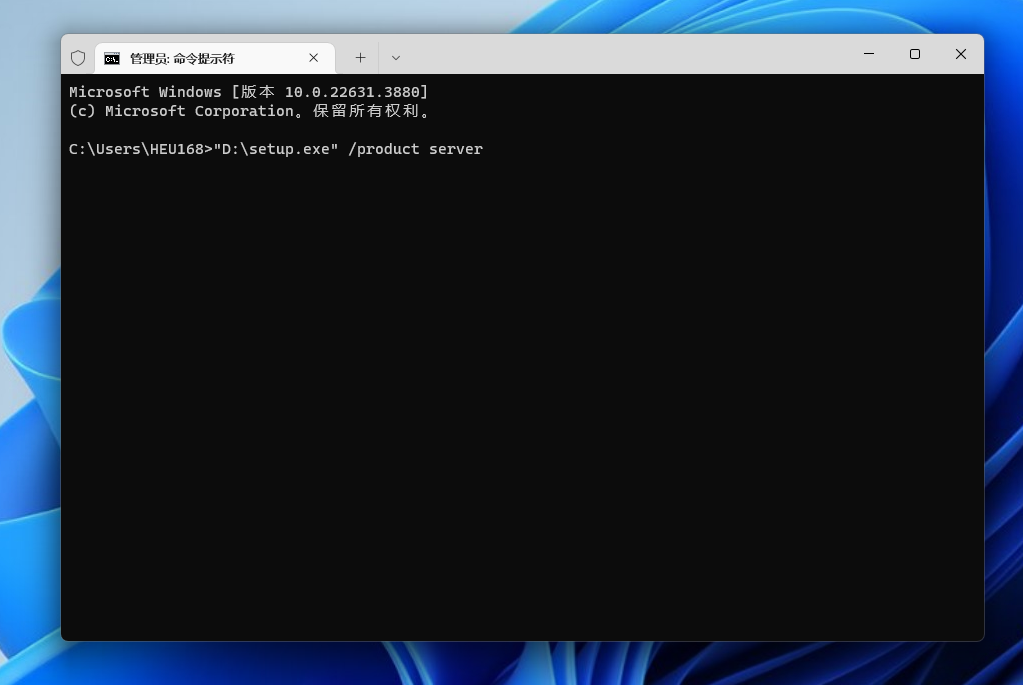Click the version number 10.0.22631.3880
Image resolution: width=1023 pixels, height=685 pixels.
(x=350, y=92)
